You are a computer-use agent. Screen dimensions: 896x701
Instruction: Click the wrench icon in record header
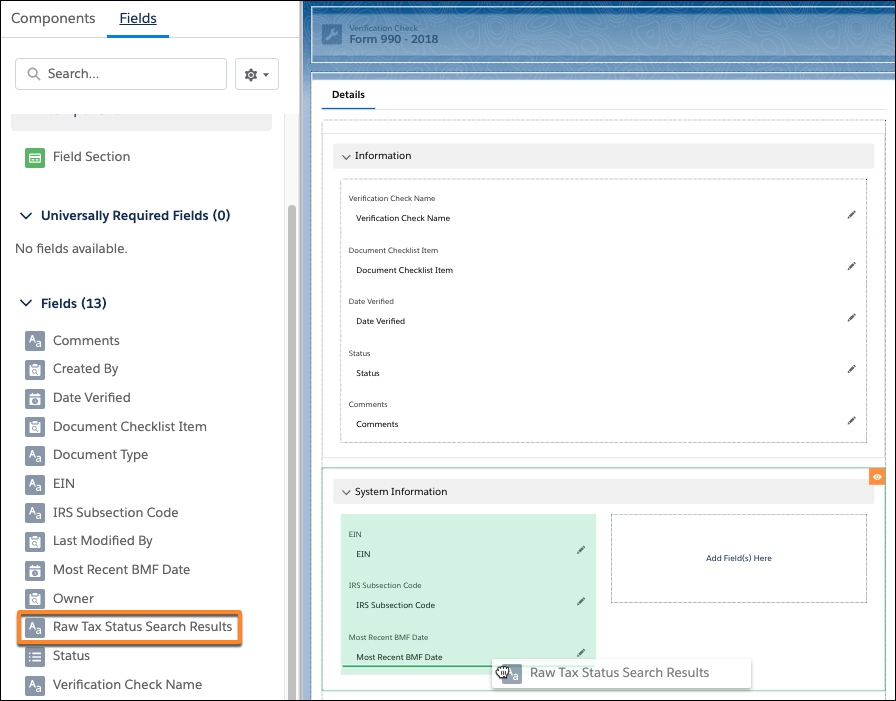[331, 34]
